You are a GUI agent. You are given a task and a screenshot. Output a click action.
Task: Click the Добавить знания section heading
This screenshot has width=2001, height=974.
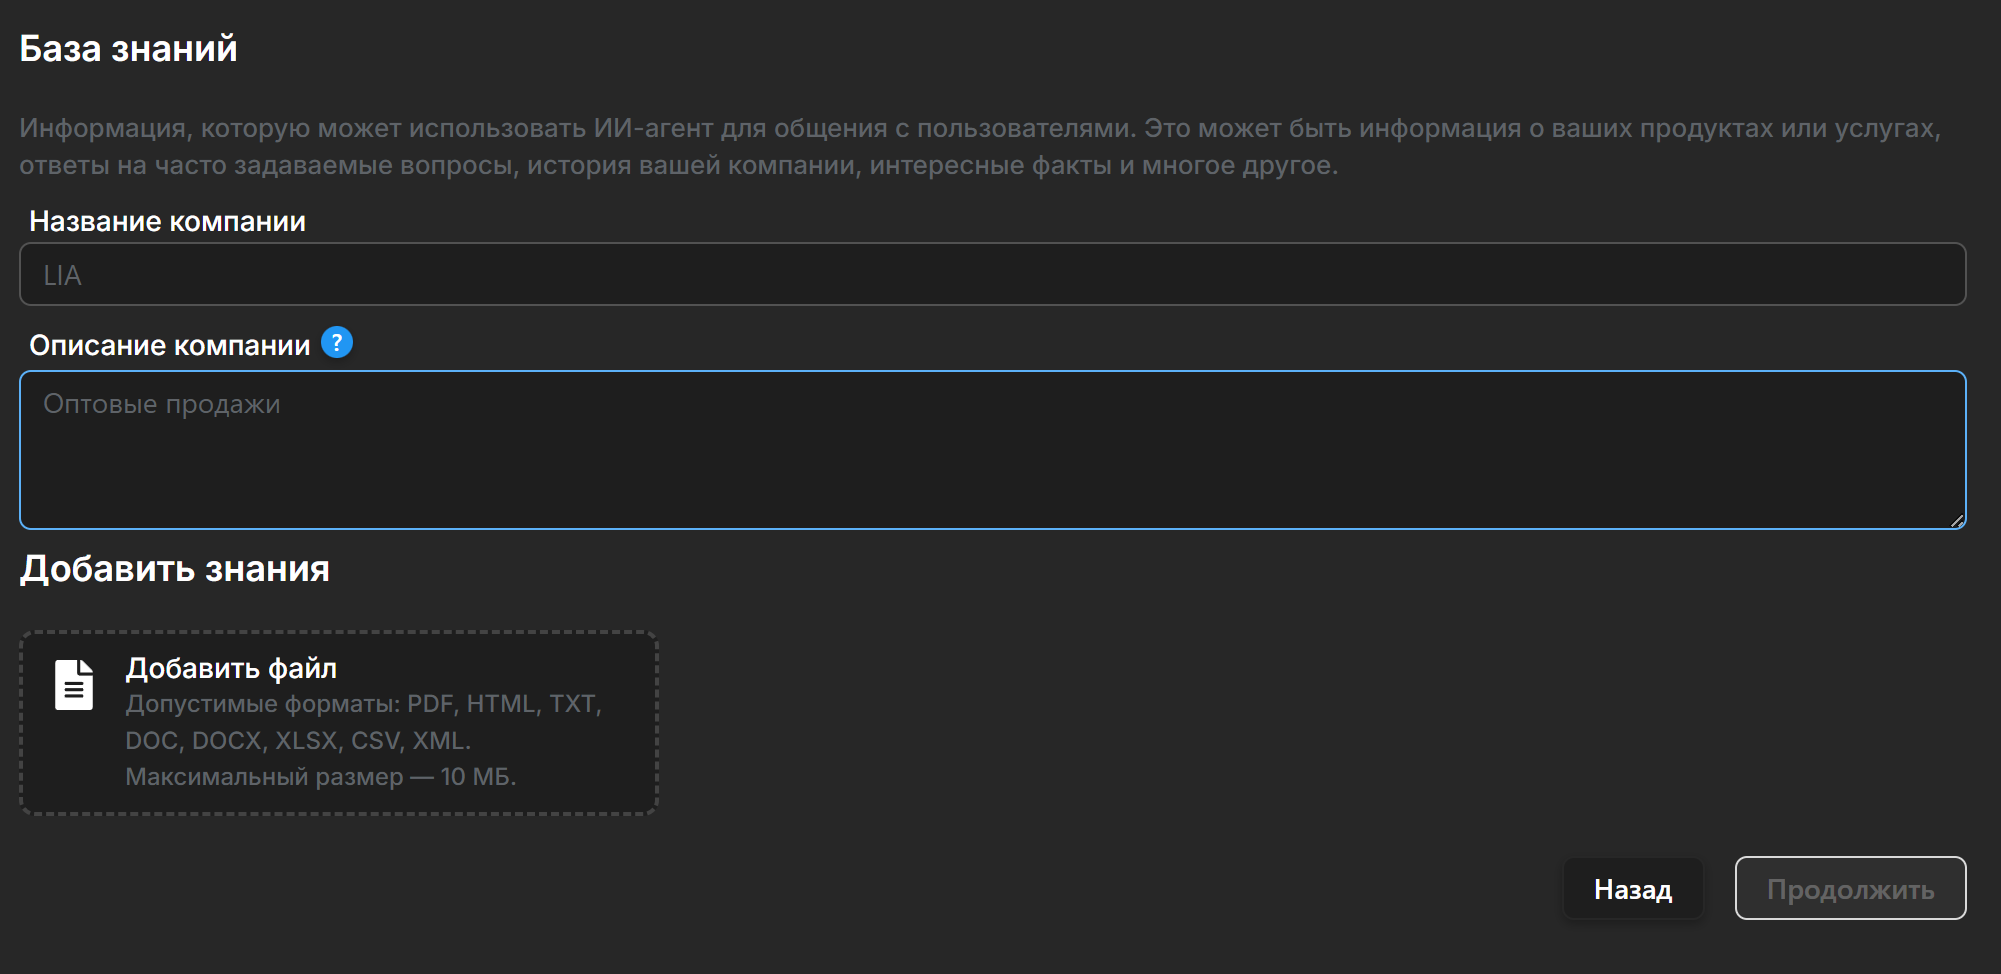[175, 569]
